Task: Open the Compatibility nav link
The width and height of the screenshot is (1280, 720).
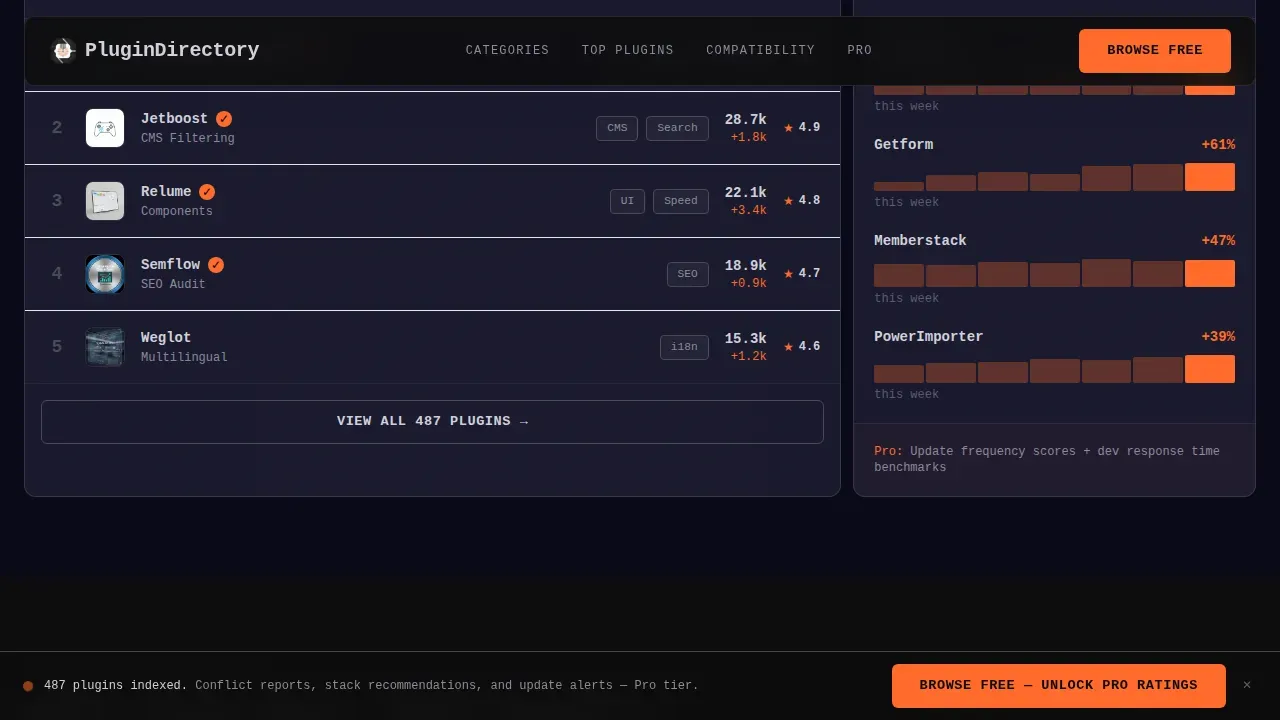Action: (x=760, y=50)
